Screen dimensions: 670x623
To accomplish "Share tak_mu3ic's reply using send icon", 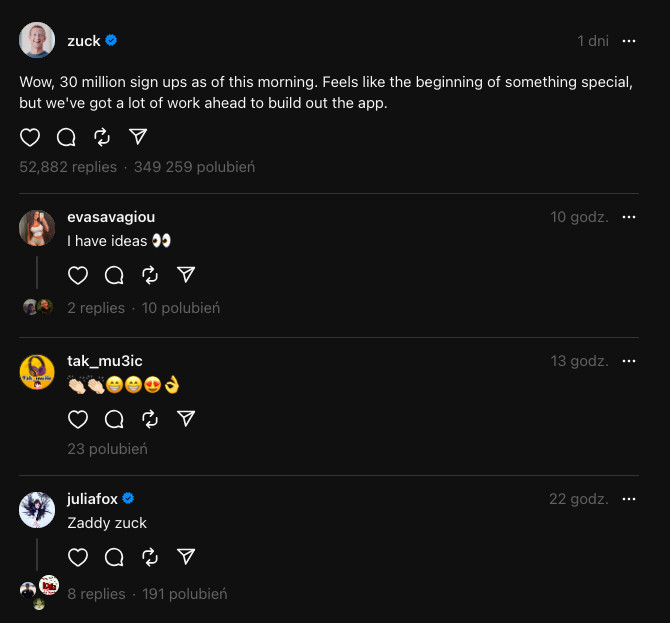I will click(186, 419).
